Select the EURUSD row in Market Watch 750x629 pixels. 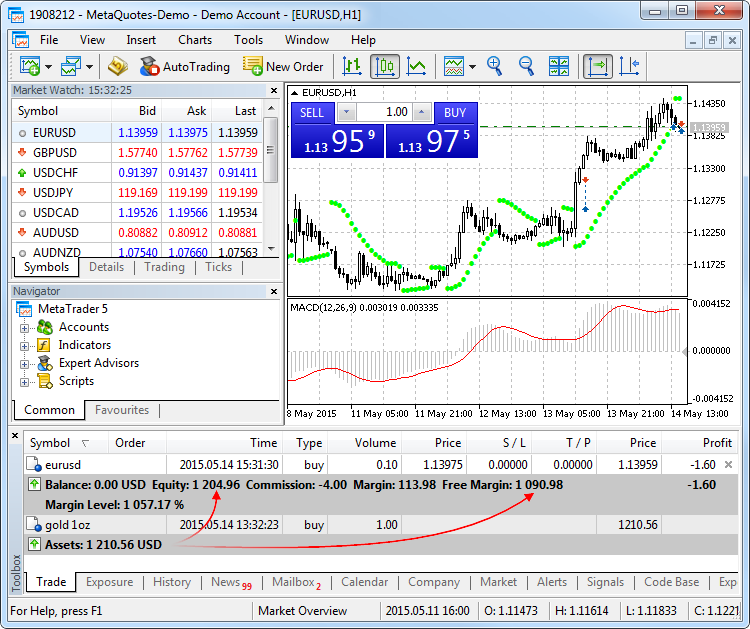[138, 132]
